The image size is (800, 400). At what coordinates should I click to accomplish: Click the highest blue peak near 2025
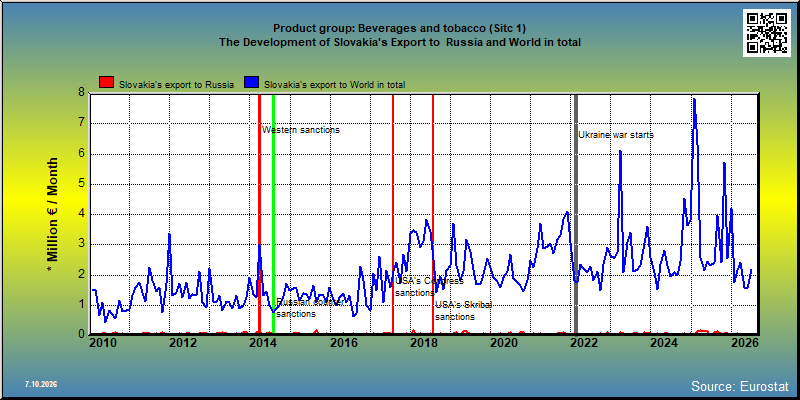[x=694, y=100]
